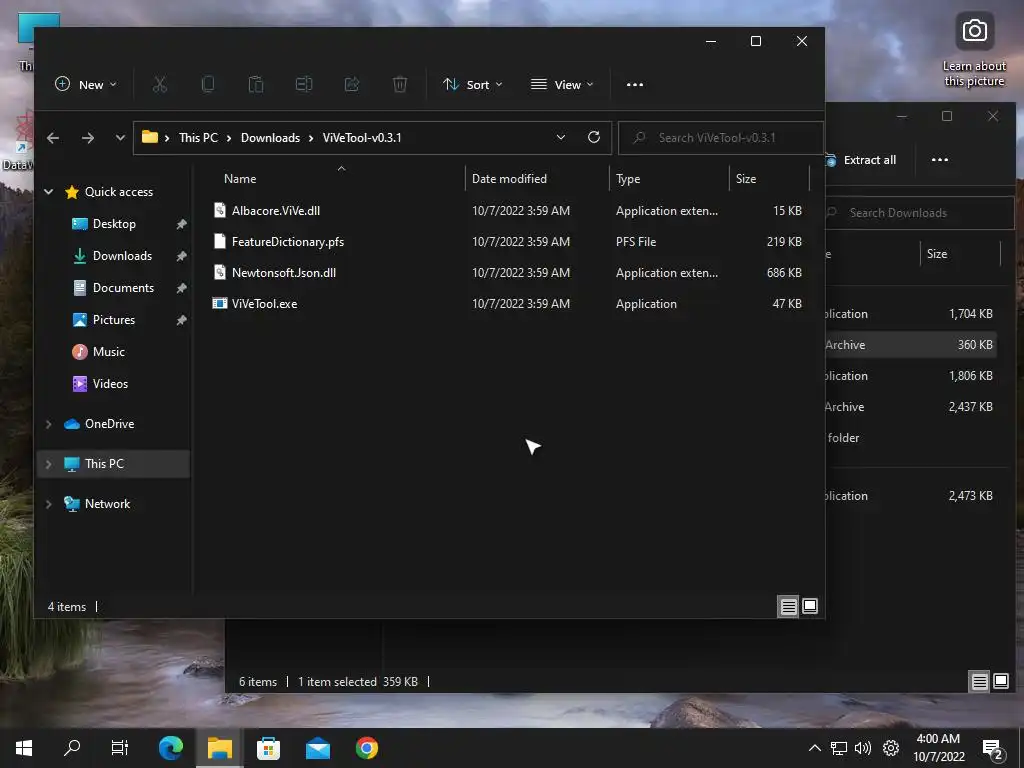Click the Cut scissors icon in toolbar
1024x768 pixels.
pyautogui.click(x=160, y=84)
